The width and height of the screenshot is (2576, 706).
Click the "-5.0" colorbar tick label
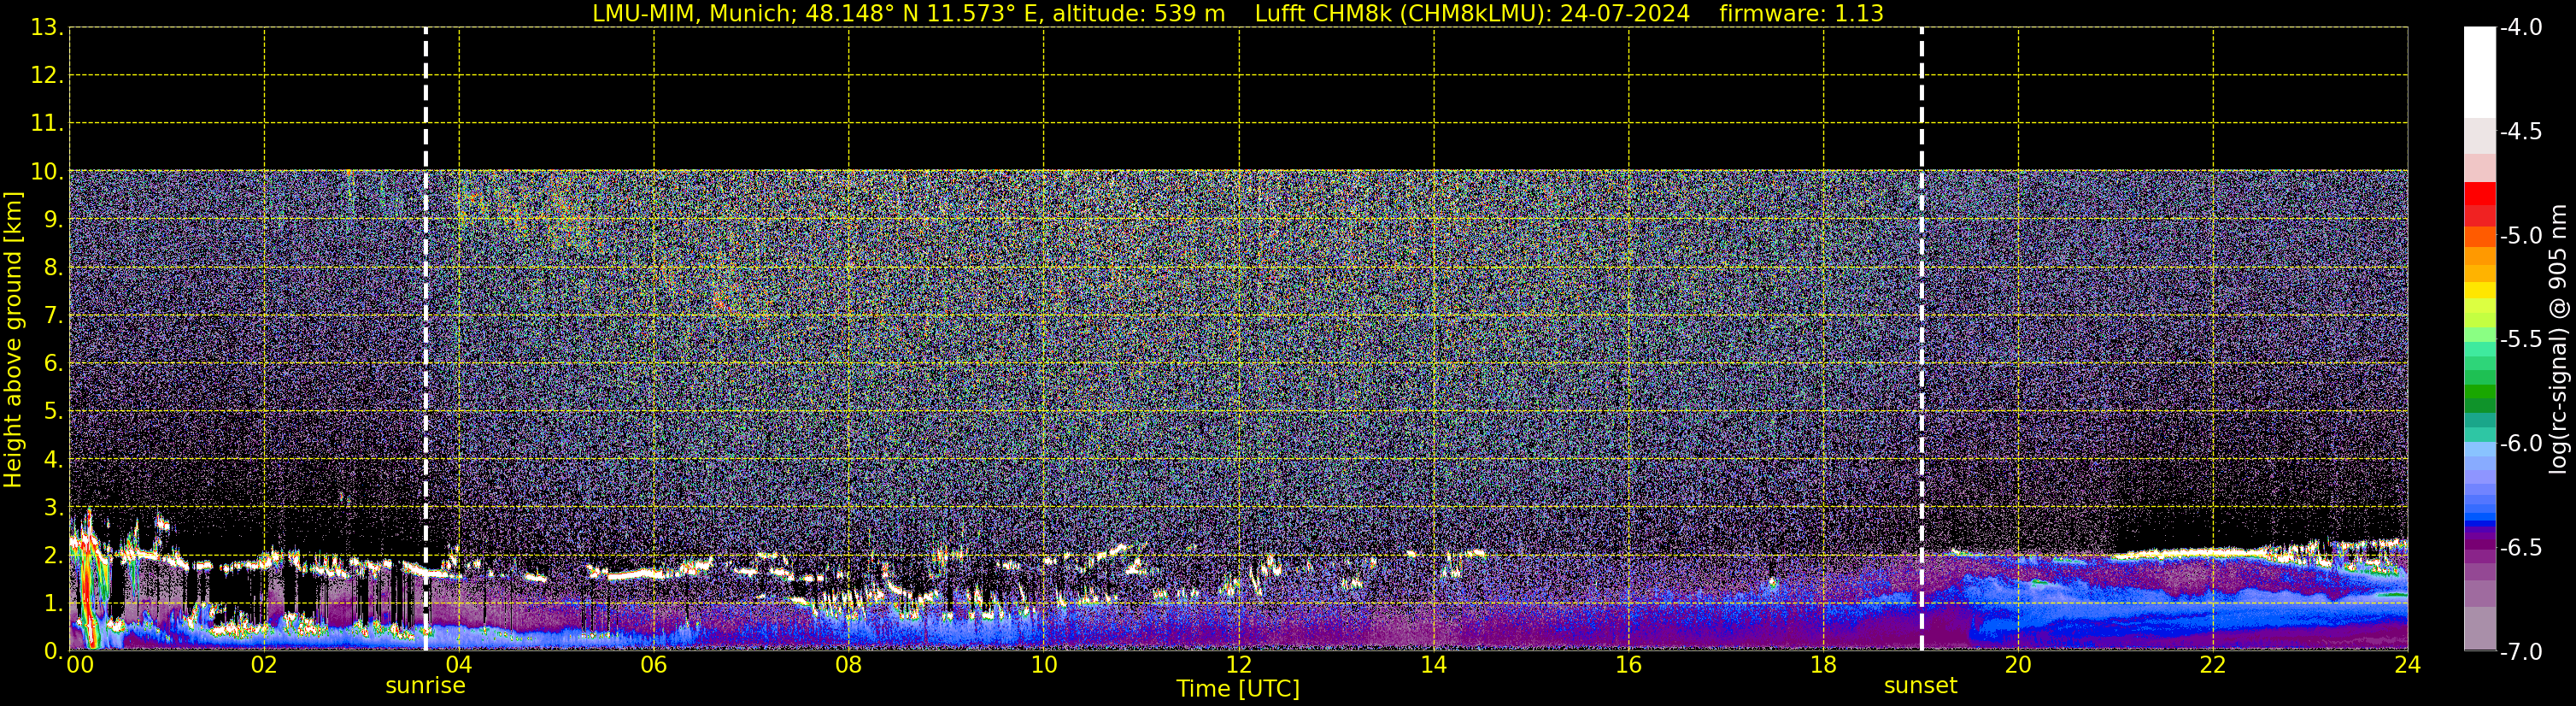click(x=2521, y=236)
